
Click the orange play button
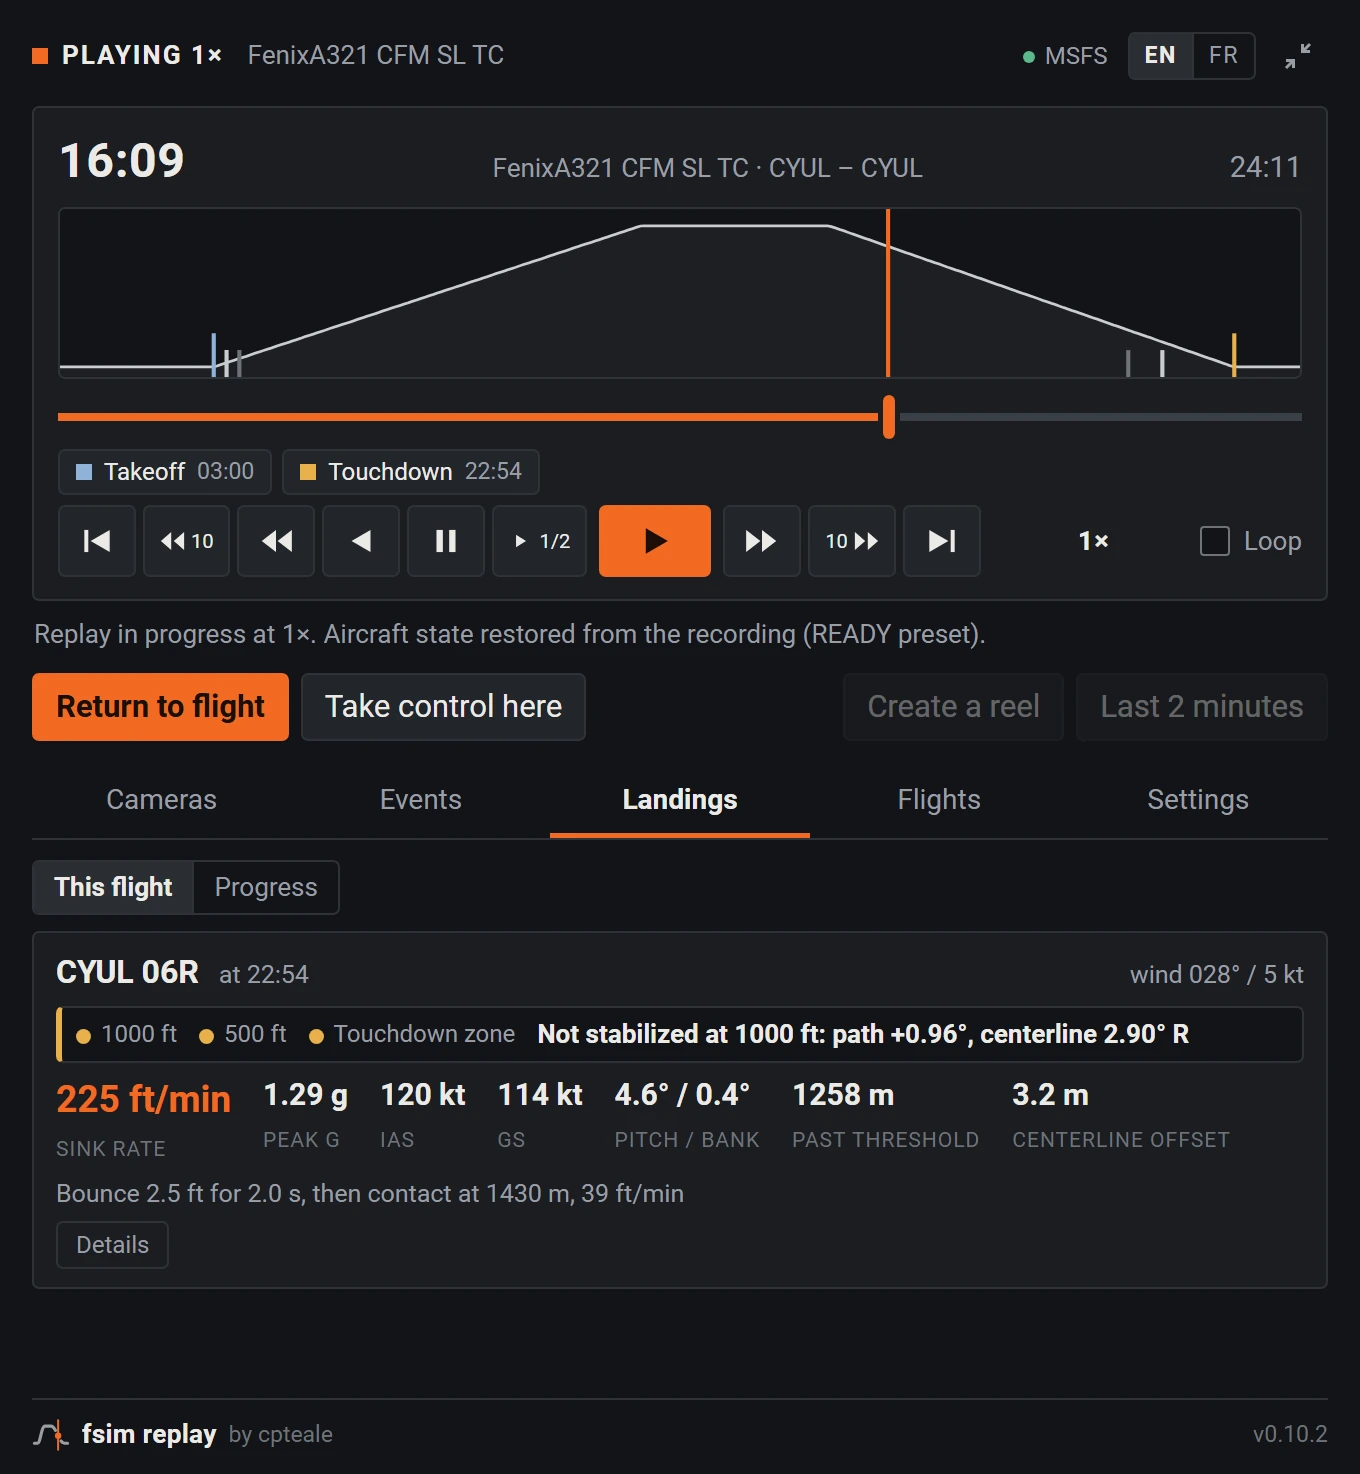pyautogui.click(x=655, y=541)
